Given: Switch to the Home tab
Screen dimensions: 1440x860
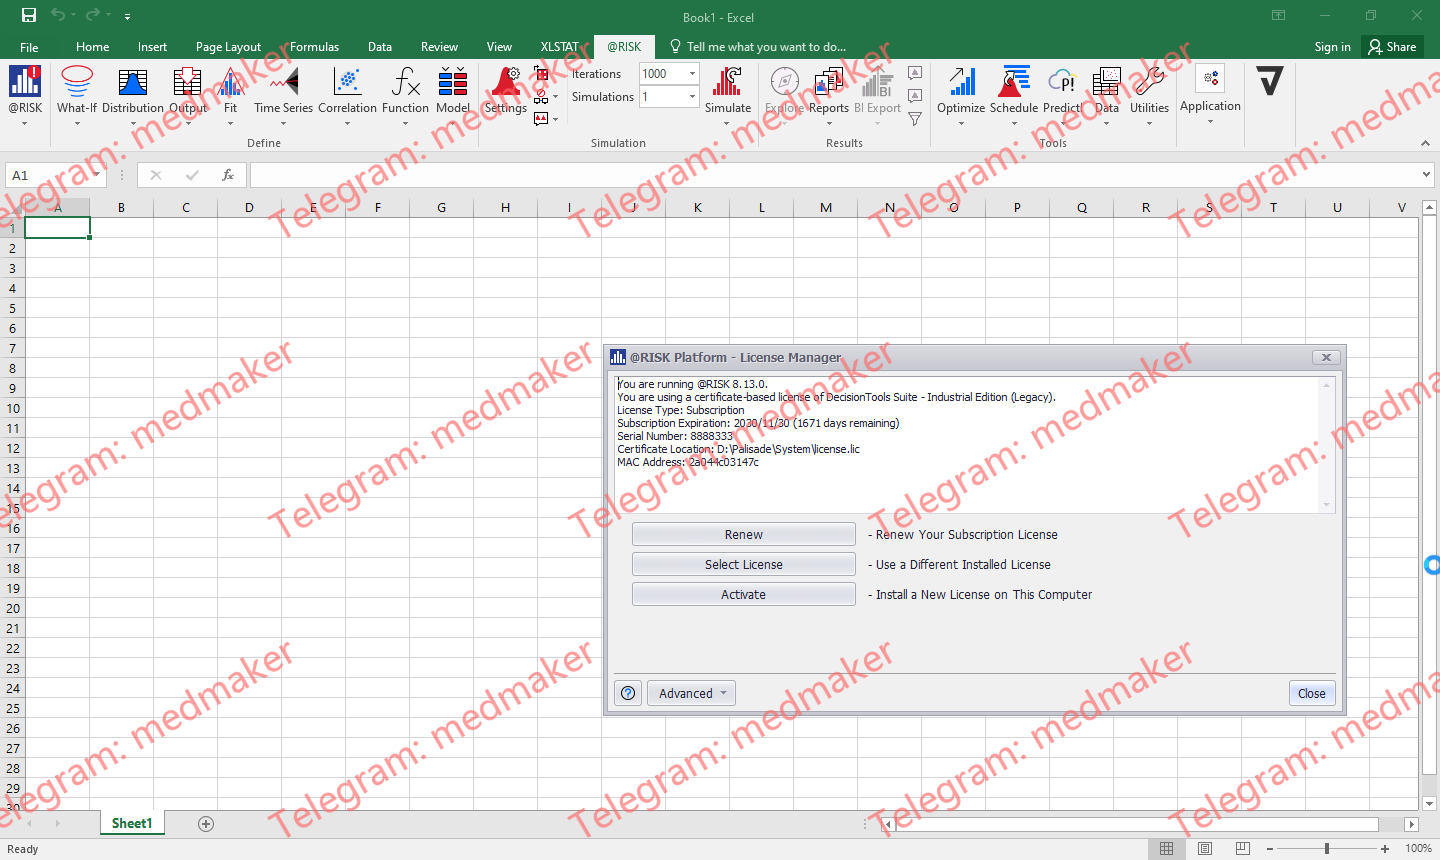Looking at the screenshot, I should 93,47.
